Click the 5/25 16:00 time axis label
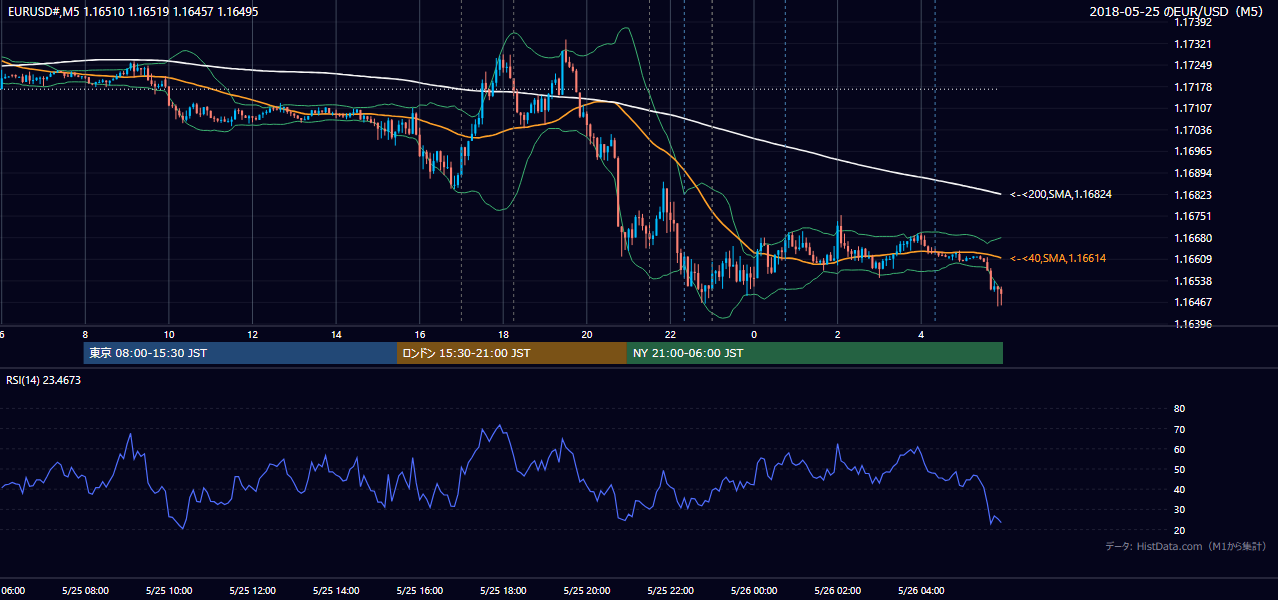 [x=419, y=591]
